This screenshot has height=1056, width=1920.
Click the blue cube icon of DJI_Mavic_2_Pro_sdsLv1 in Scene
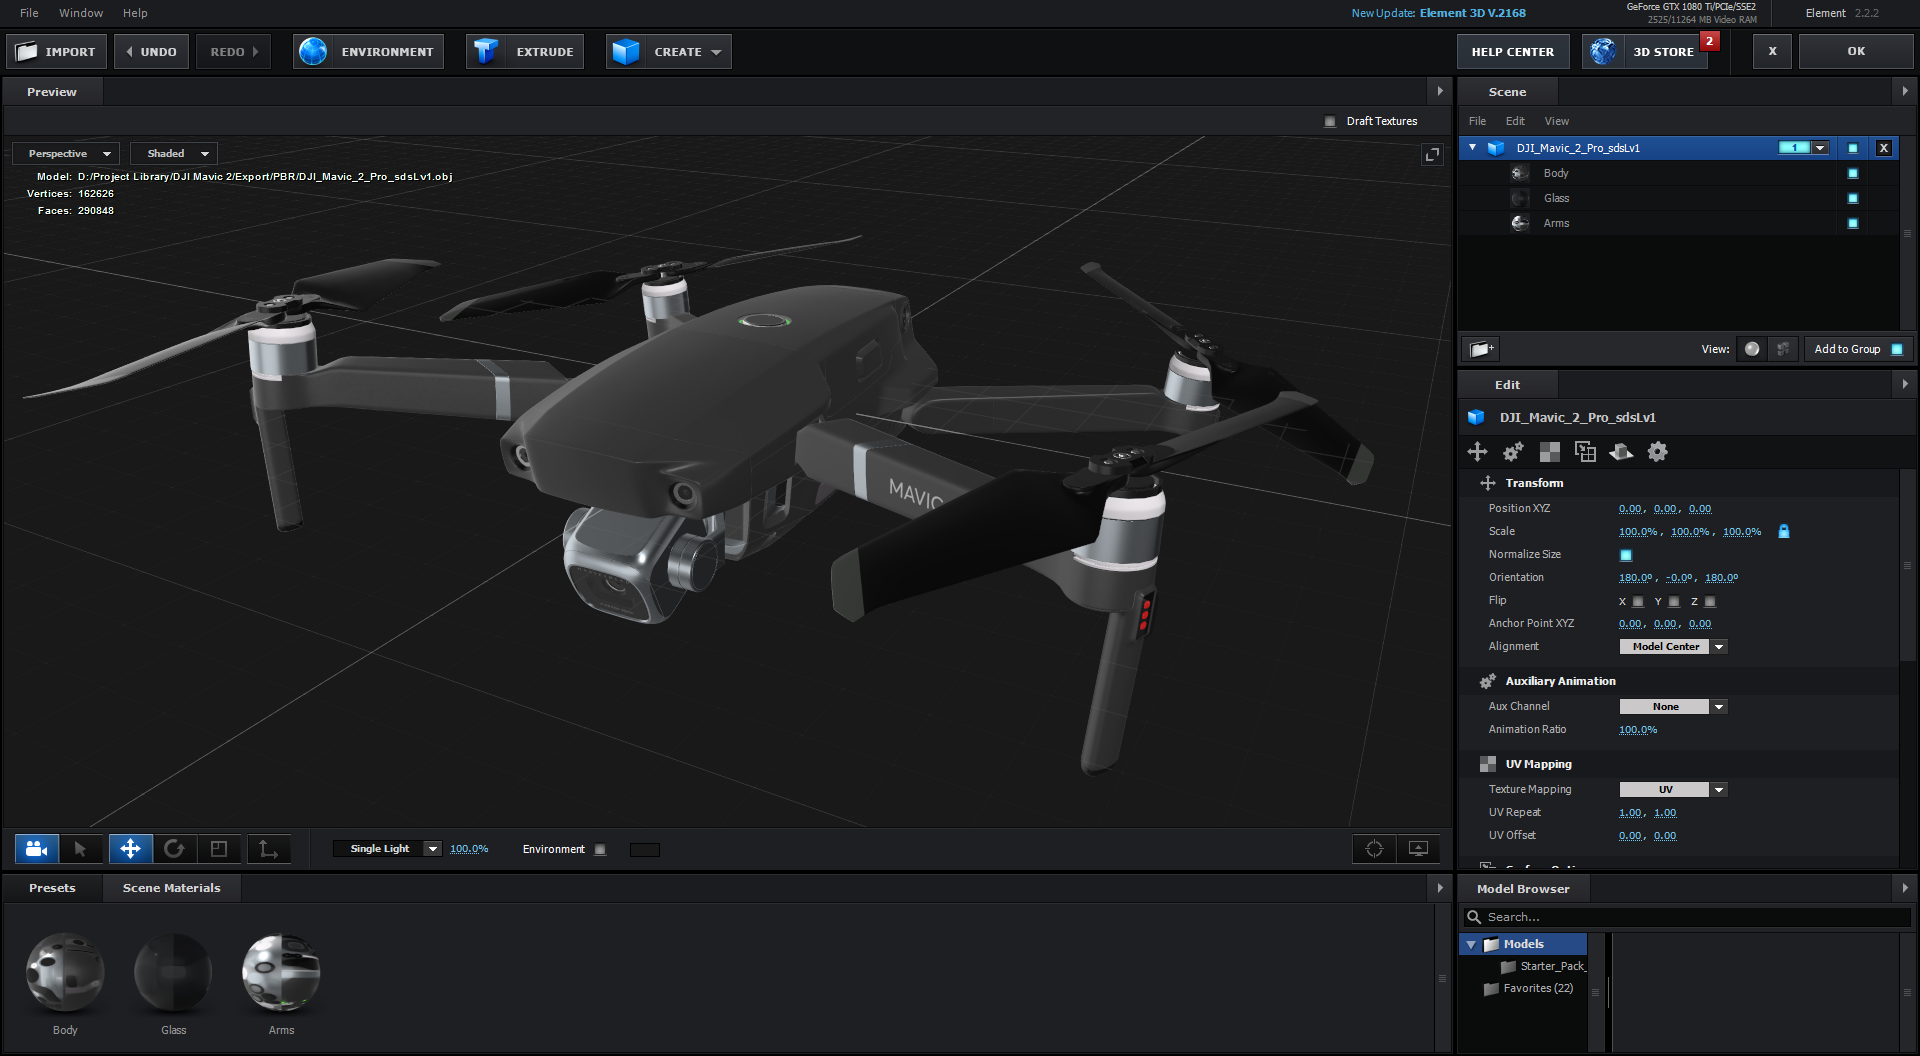1496,148
